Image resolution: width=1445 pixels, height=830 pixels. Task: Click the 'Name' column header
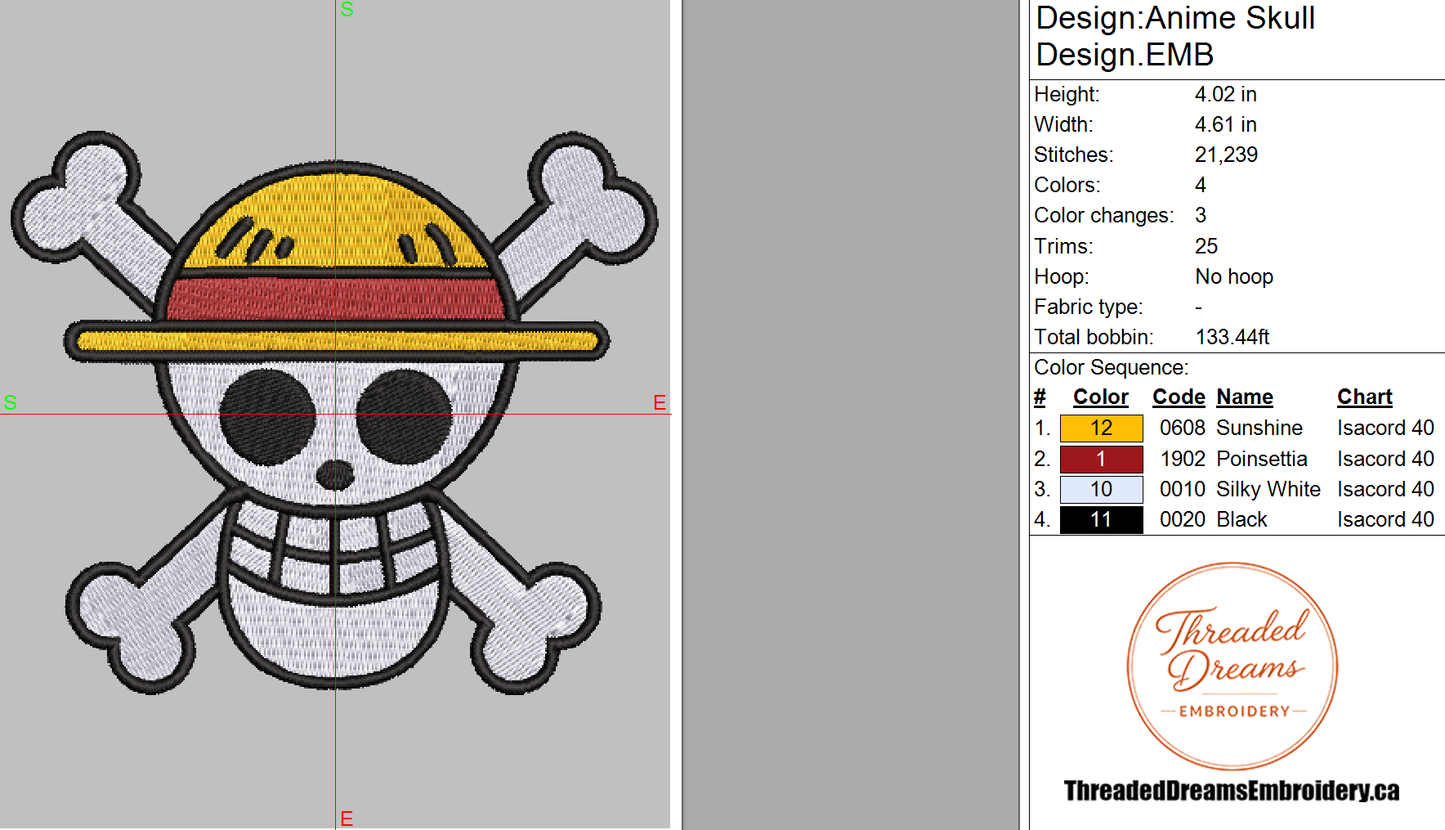click(x=1245, y=397)
